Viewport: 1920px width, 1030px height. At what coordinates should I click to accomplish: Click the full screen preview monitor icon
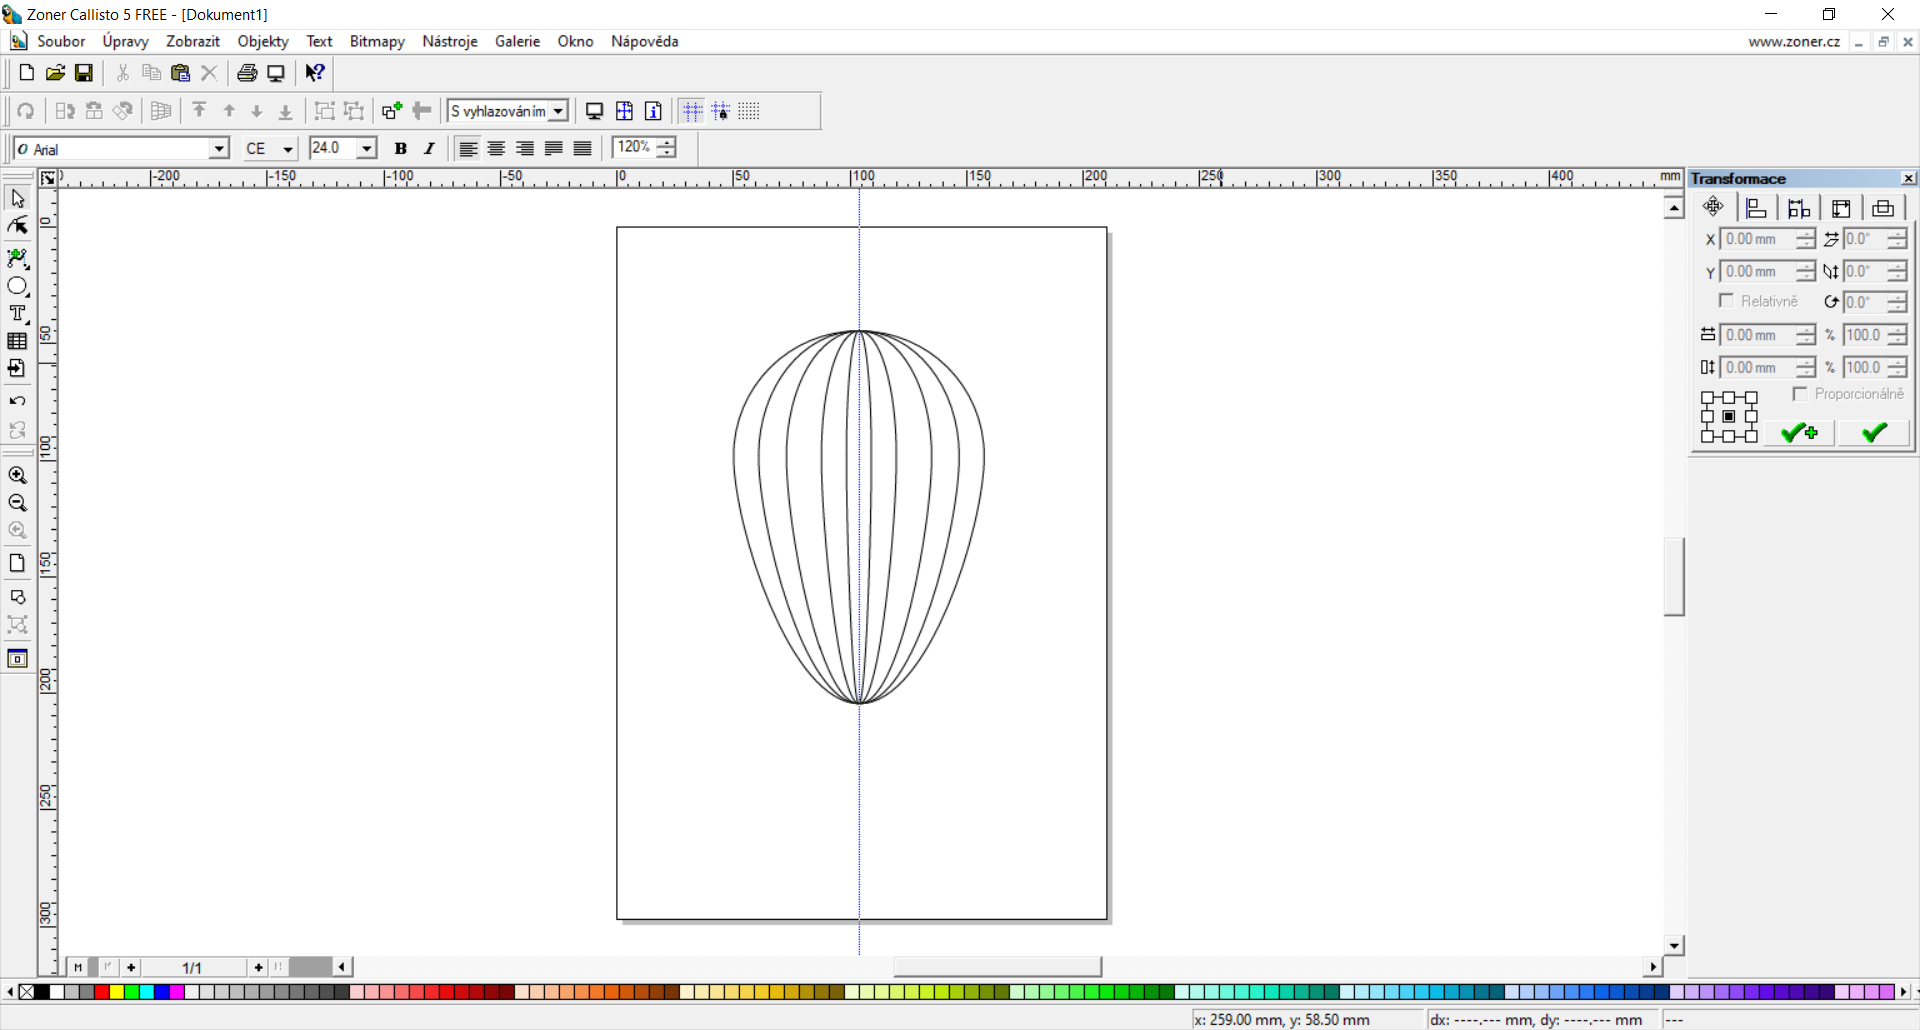pyautogui.click(x=594, y=111)
